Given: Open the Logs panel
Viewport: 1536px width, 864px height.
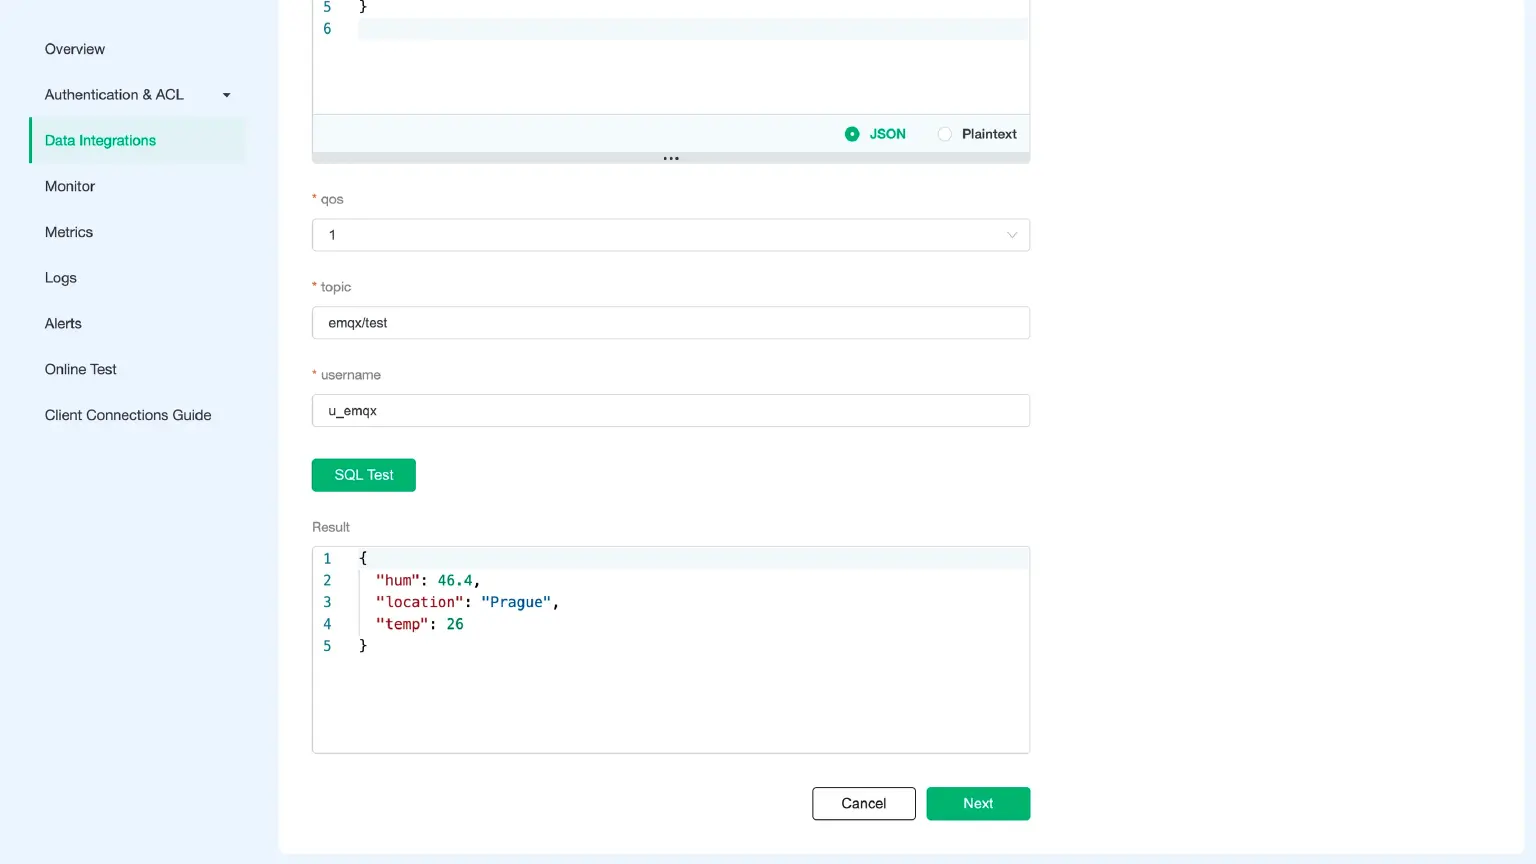Looking at the screenshot, I should [x=60, y=277].
